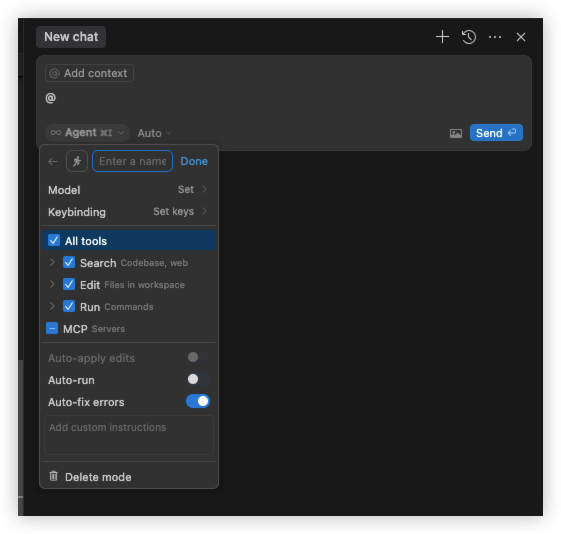Image resolution: width=561 pixels, height=534 pixels.
Task: Click the image attachment icon
Action: pos(455,133)
